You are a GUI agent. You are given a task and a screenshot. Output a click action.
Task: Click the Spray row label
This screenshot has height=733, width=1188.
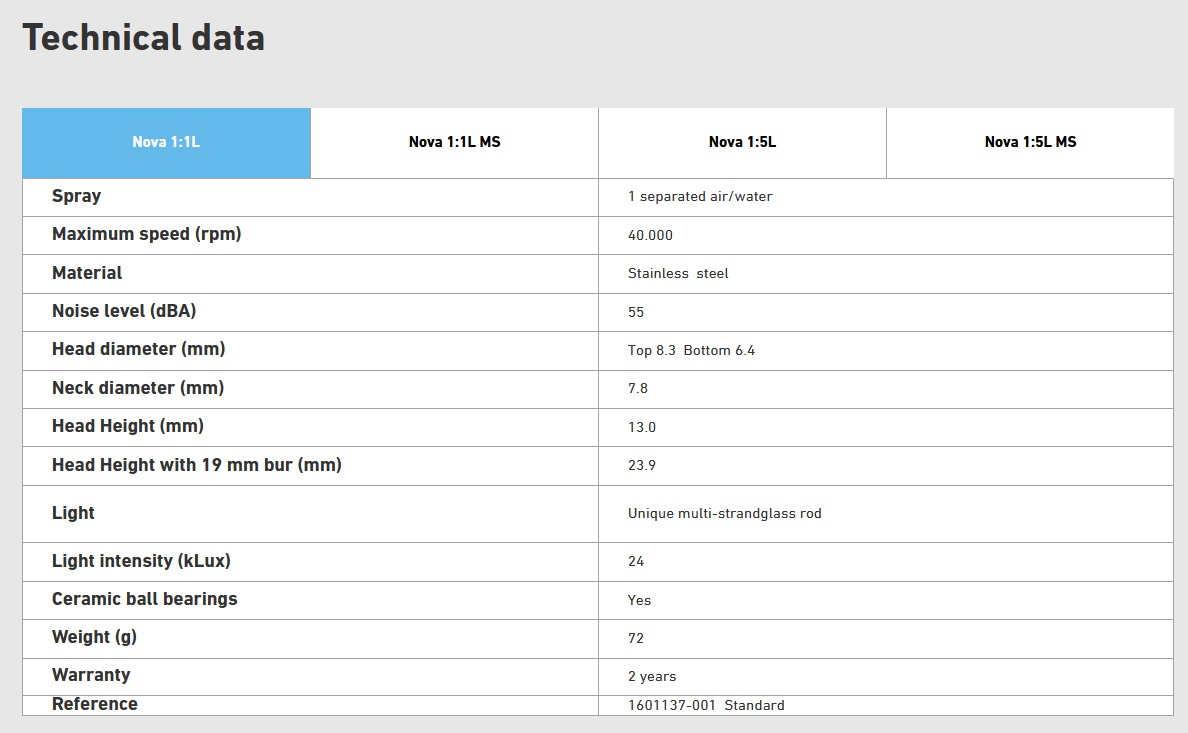(77, 196)
